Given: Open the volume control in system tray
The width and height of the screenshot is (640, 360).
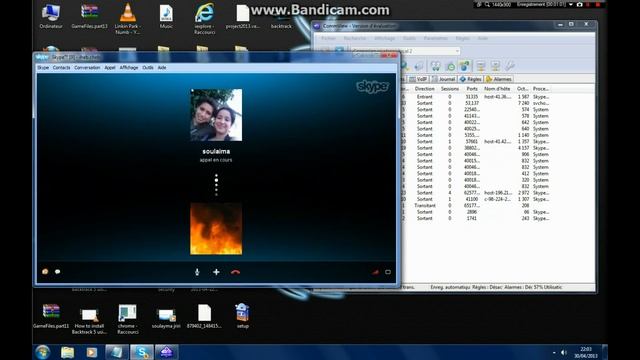Looking at the screenshot, I should click(564, 353).
